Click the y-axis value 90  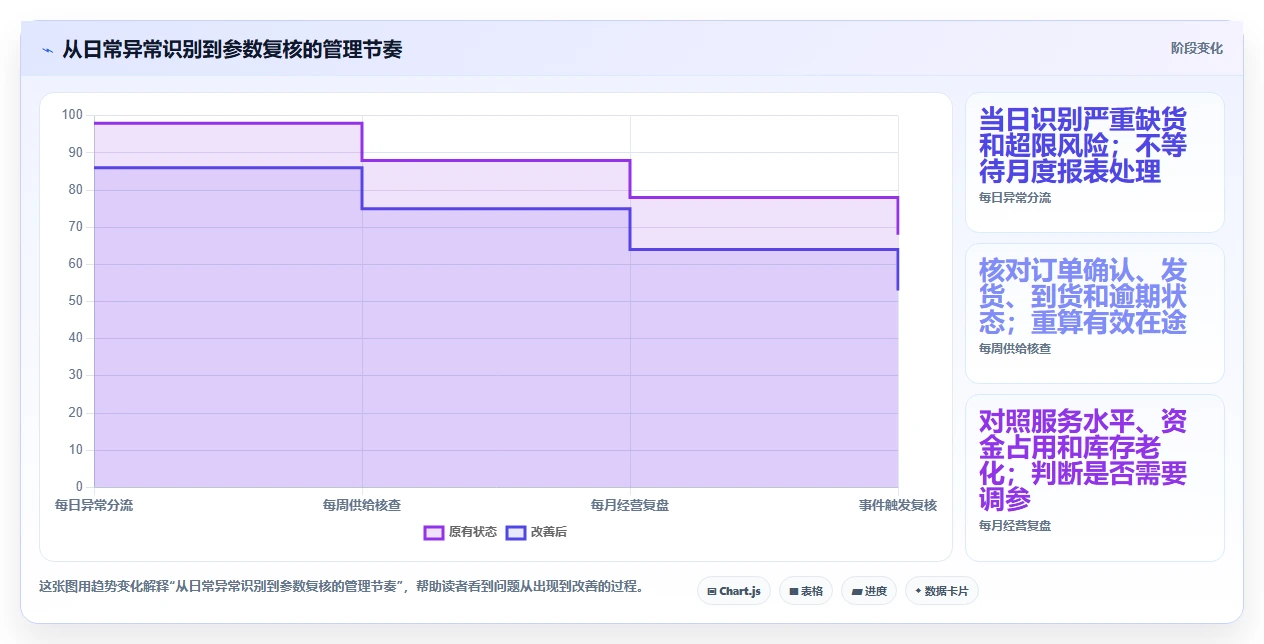tap(75, 153)
